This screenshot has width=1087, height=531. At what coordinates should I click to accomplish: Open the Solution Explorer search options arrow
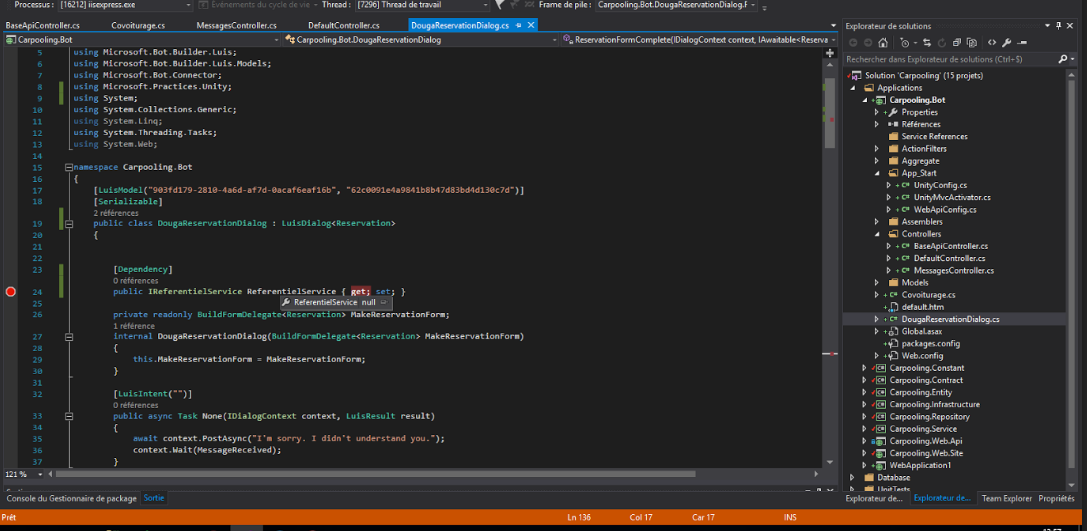pyautogui.click(x=1073, y=60)
